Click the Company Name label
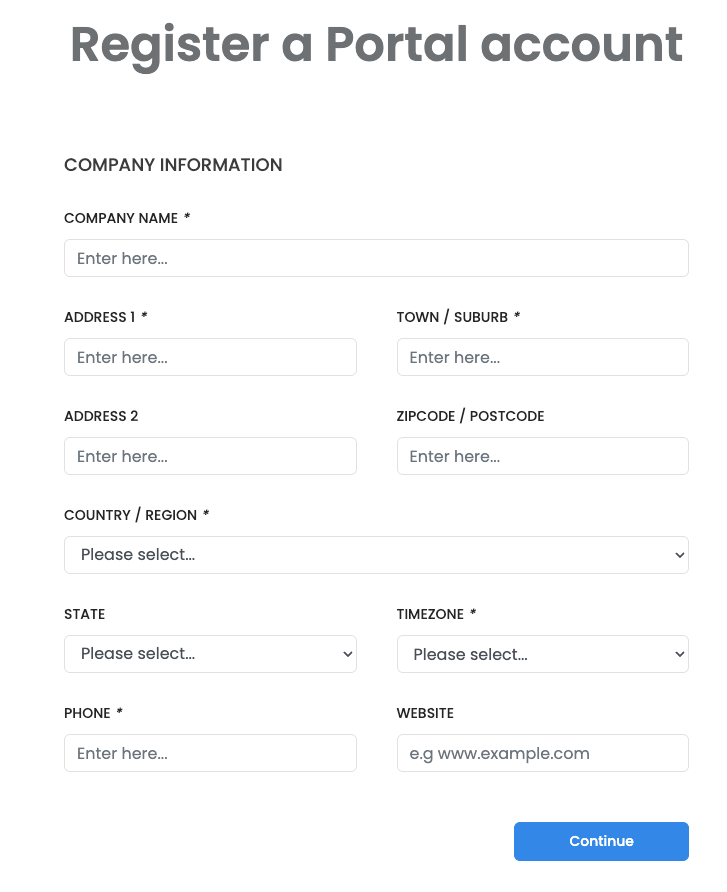The image size is (727, 892). [121, 218]
